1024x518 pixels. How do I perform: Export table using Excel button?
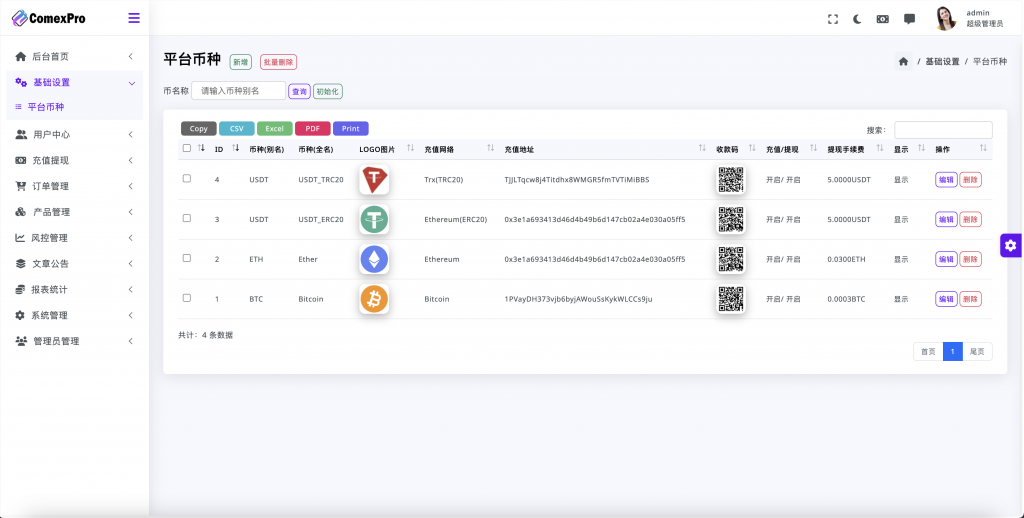(274, 128)
